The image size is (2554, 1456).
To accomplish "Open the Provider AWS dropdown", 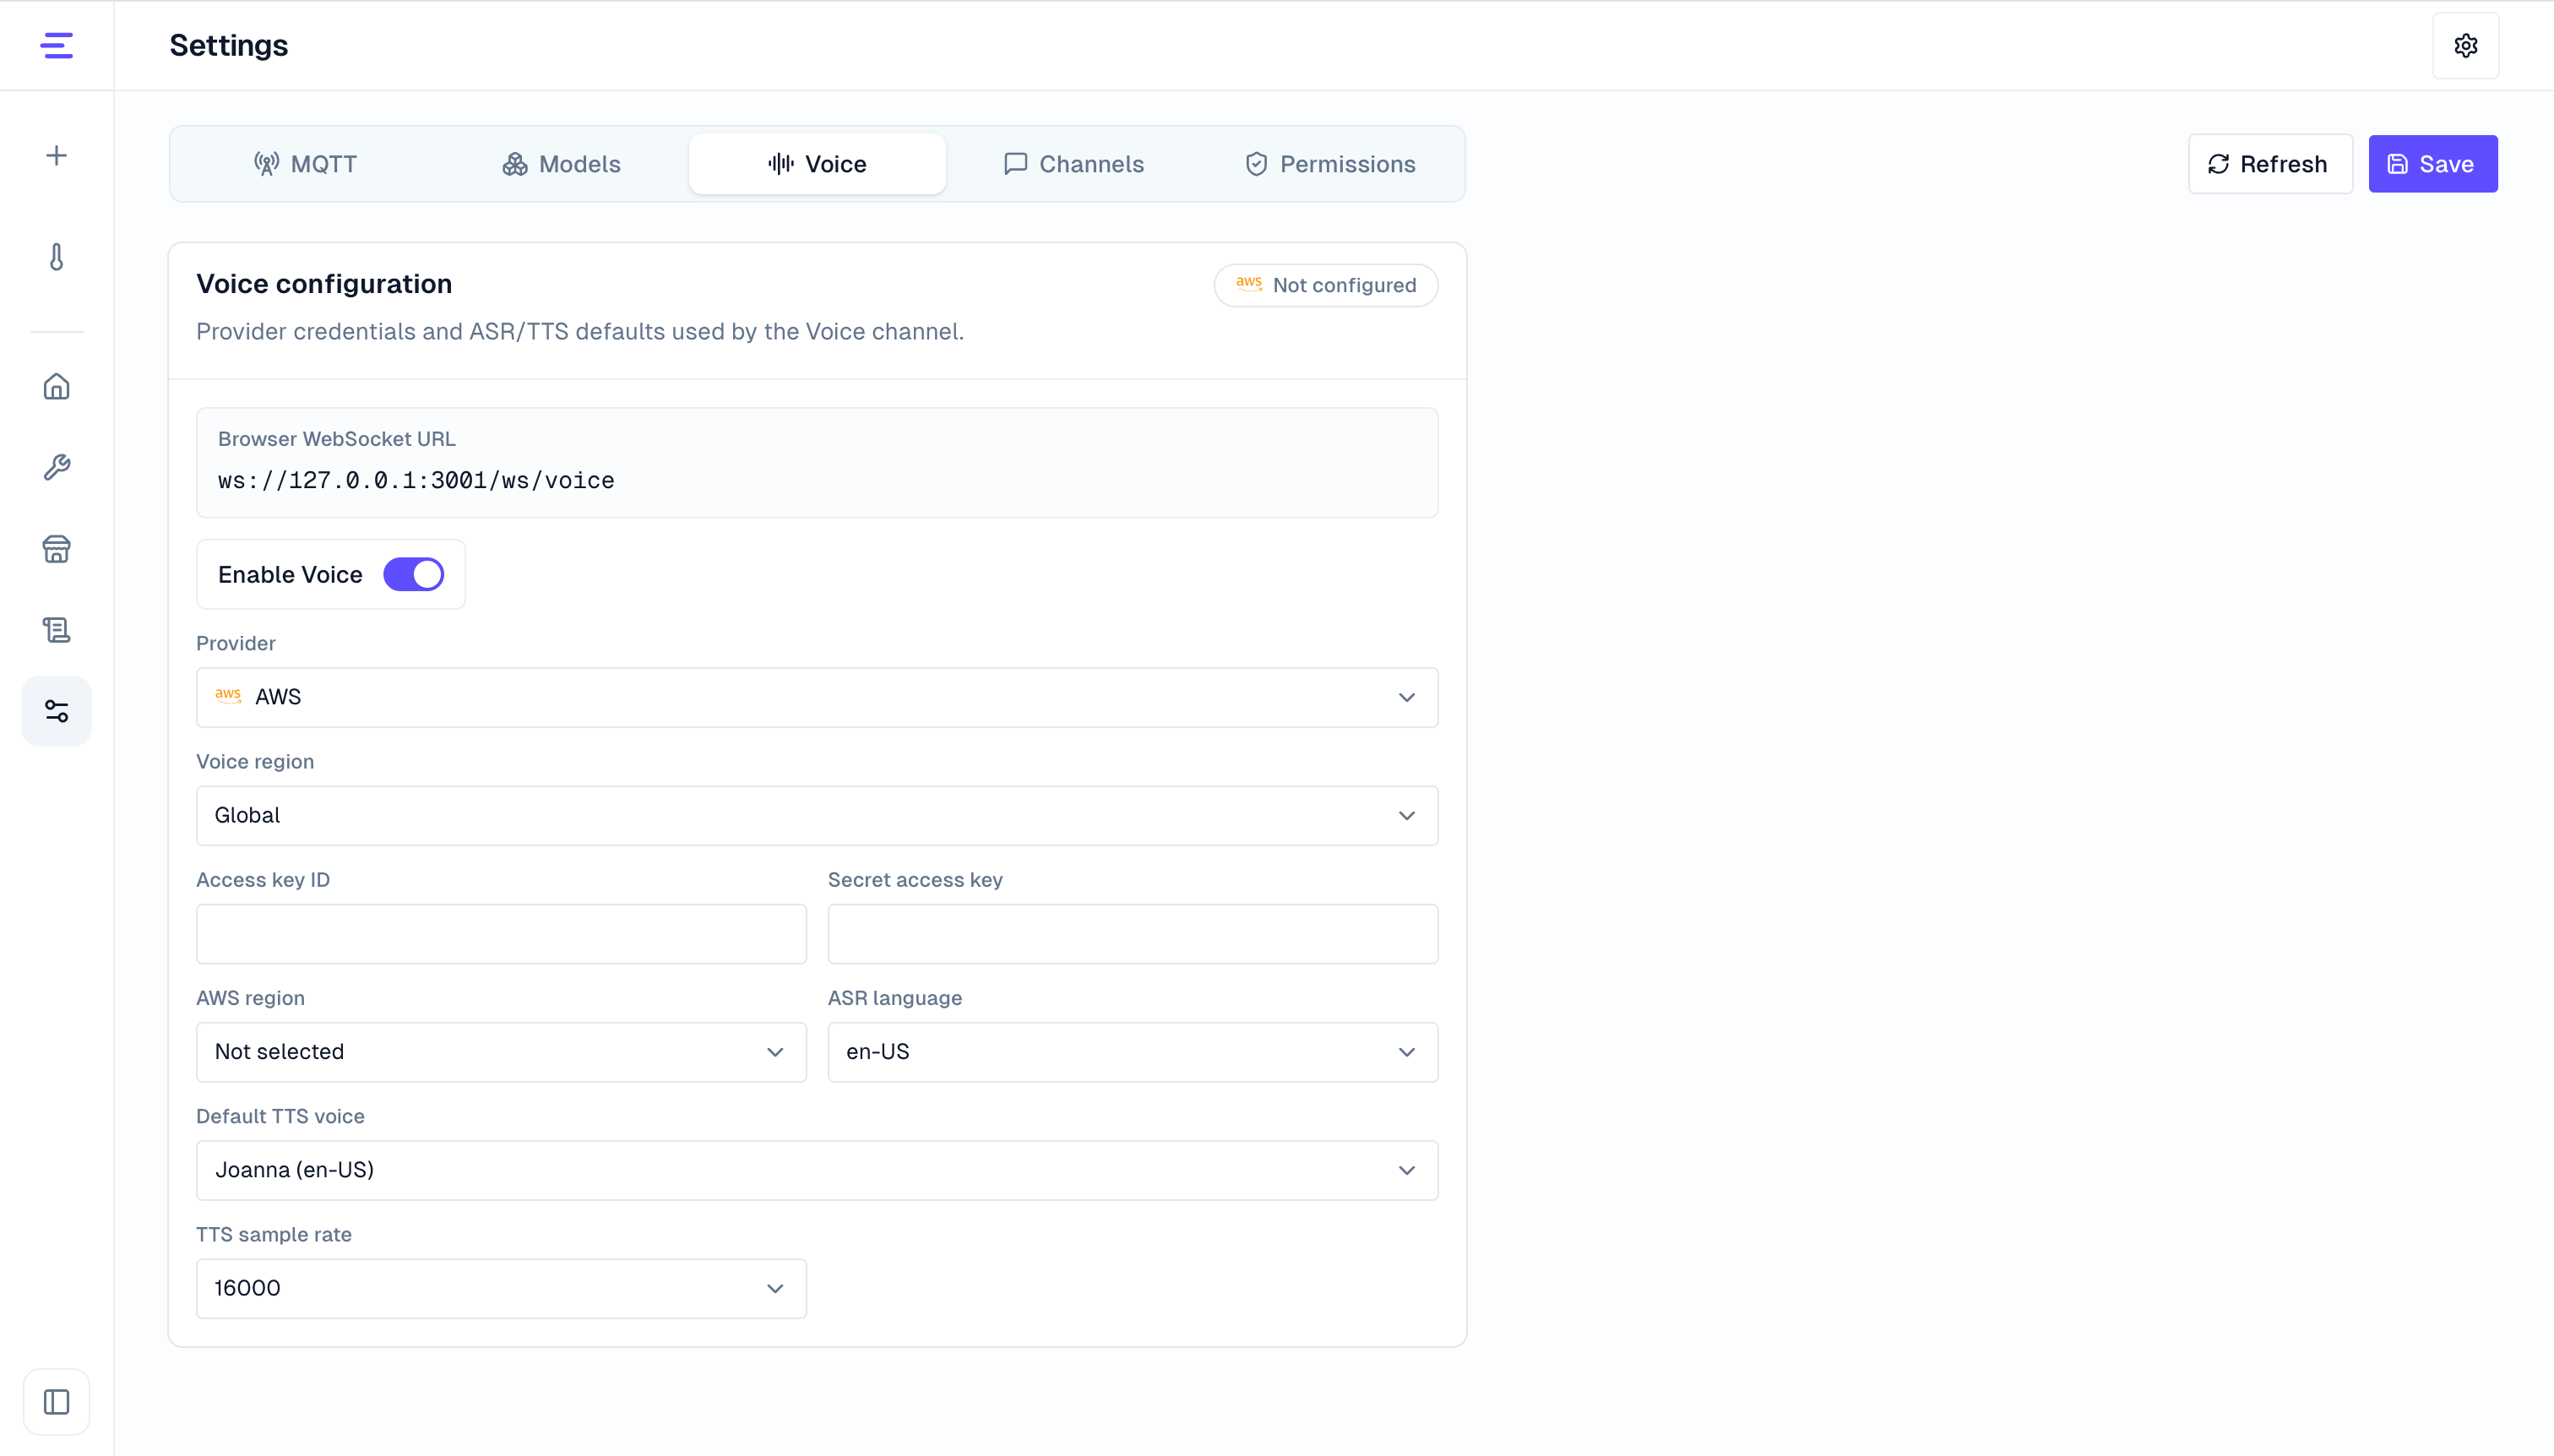I will click(x=817, y=698).
